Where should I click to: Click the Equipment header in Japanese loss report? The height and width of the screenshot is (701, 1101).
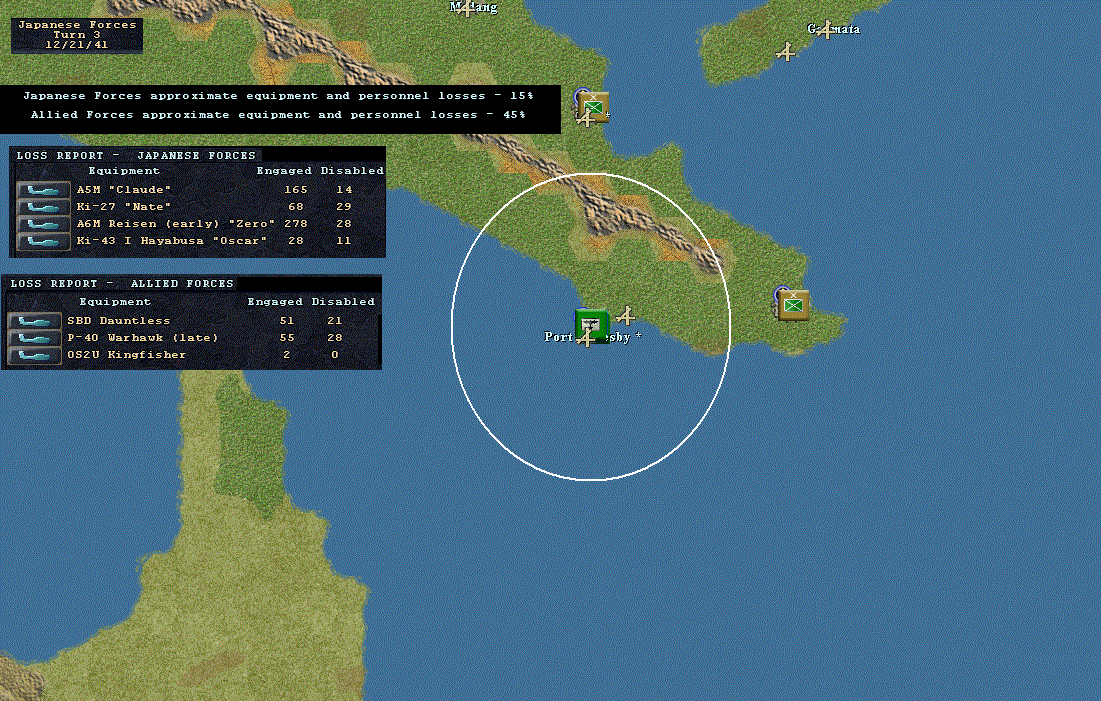tap(124, 171)
